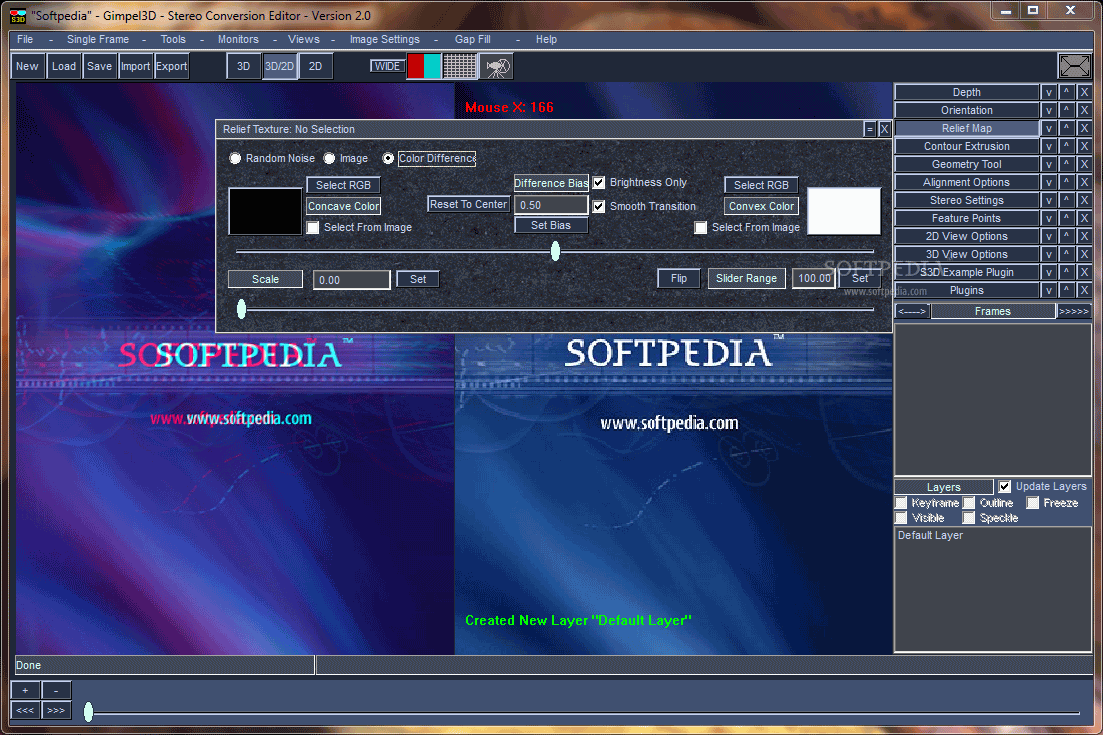Screen dimensions: 1103x735
Task: Toggle the Update Layers checkbox
Action: click(1005, 486)
